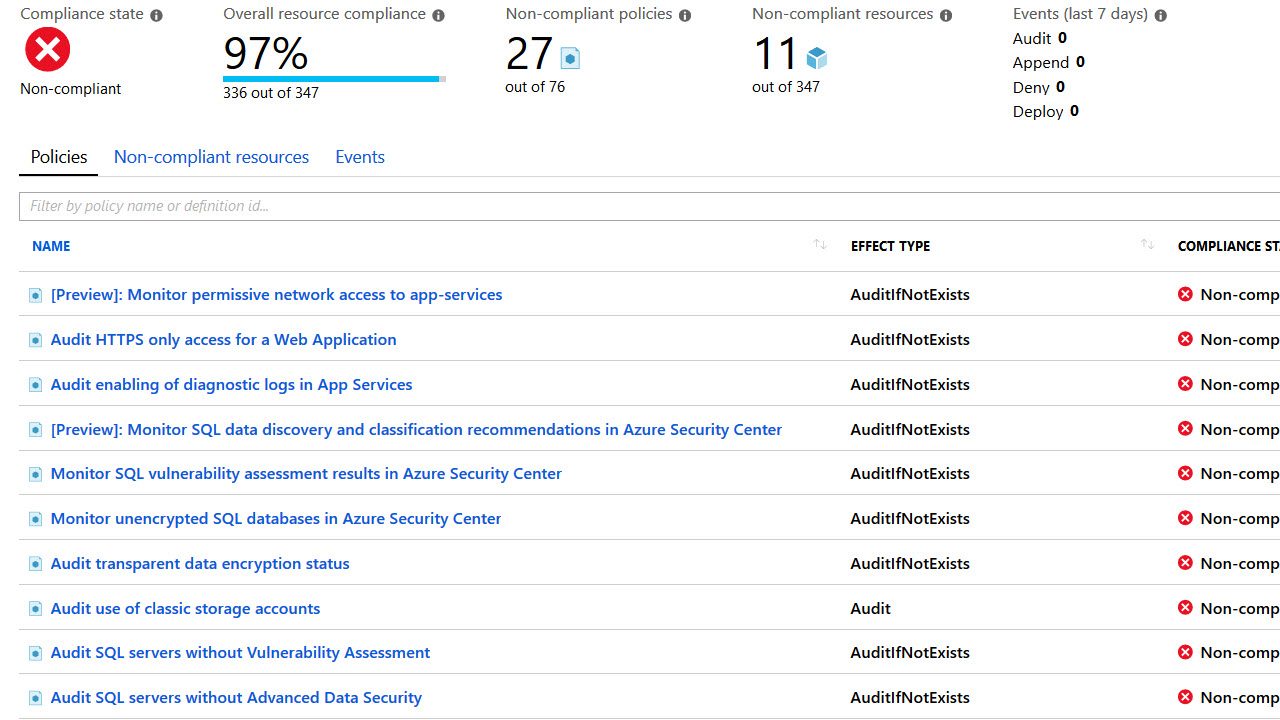Viewport: 1280px width, 720px height.
Task: Click AuditIfNotExists in the Audit HTTPS only row
Action: tap(910, 340)
